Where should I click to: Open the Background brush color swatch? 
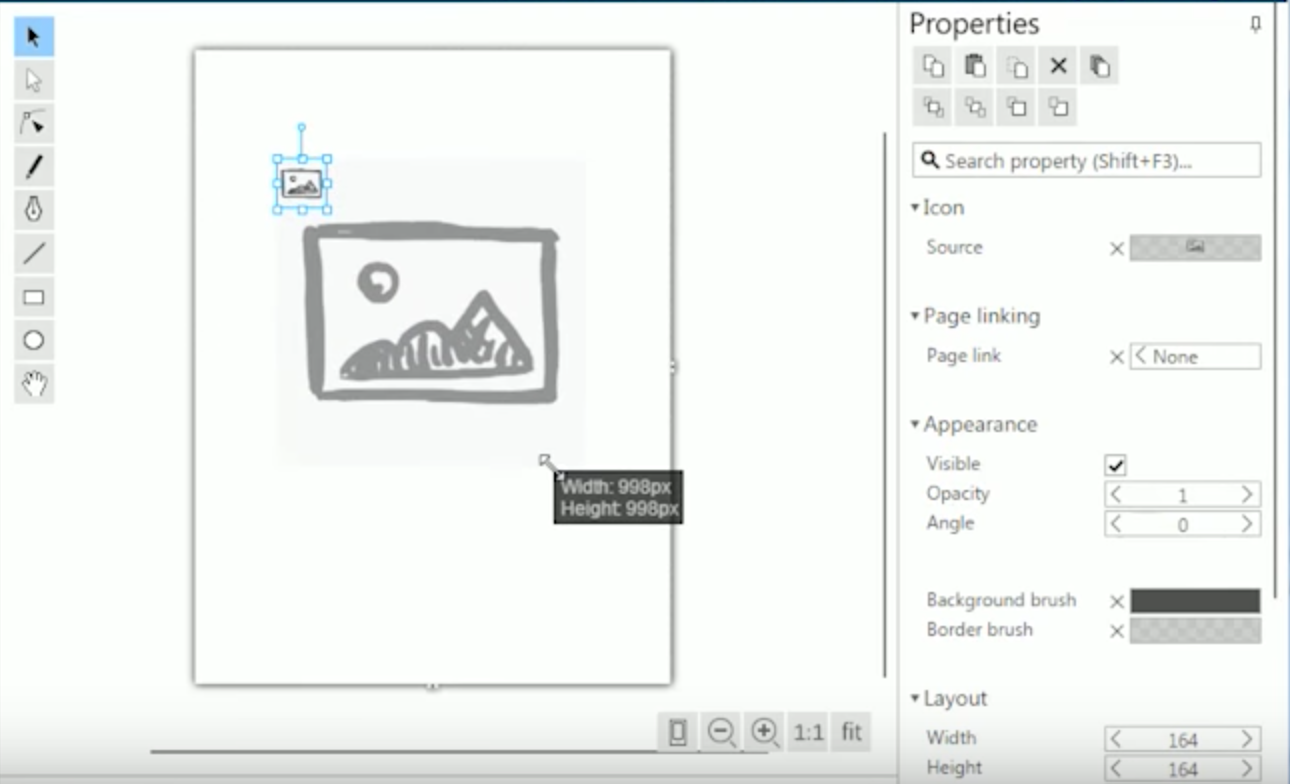(1196, 600)
